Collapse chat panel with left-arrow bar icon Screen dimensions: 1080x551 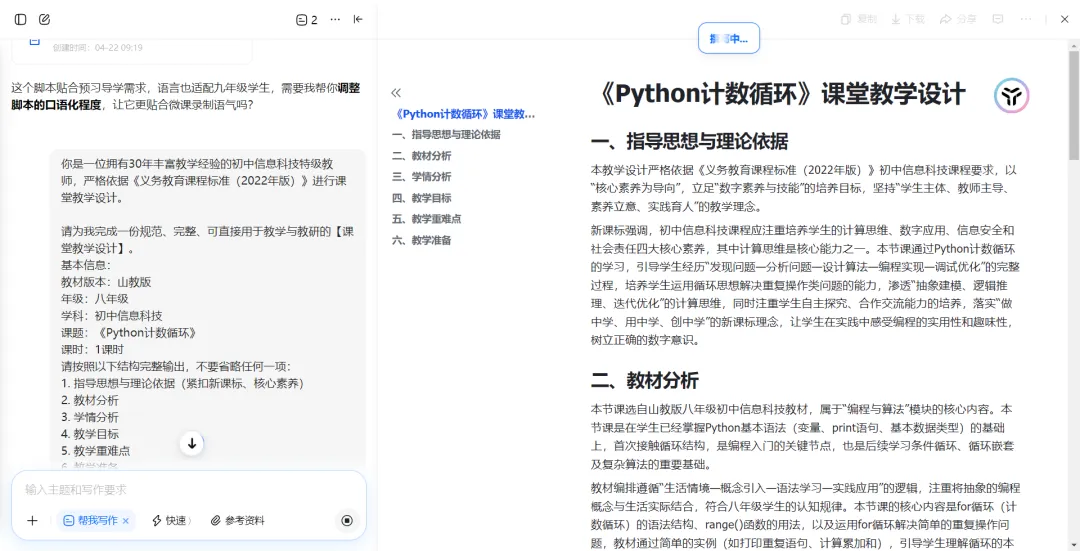point(358,19)
